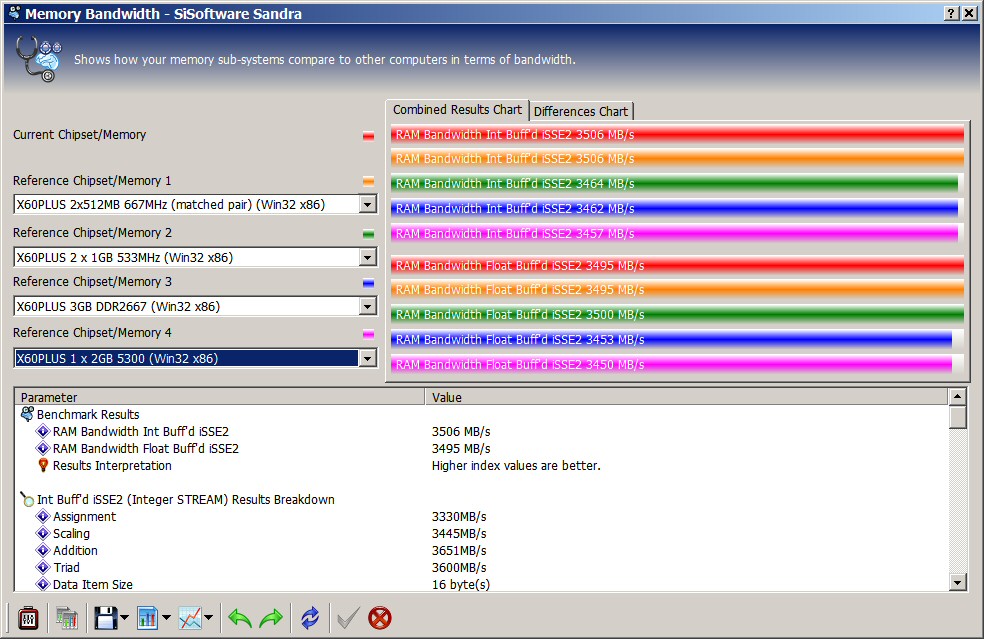Click the Addition value '3651MB/s'
The height and width of the screenshot is (639, 984).
(459, 550)
